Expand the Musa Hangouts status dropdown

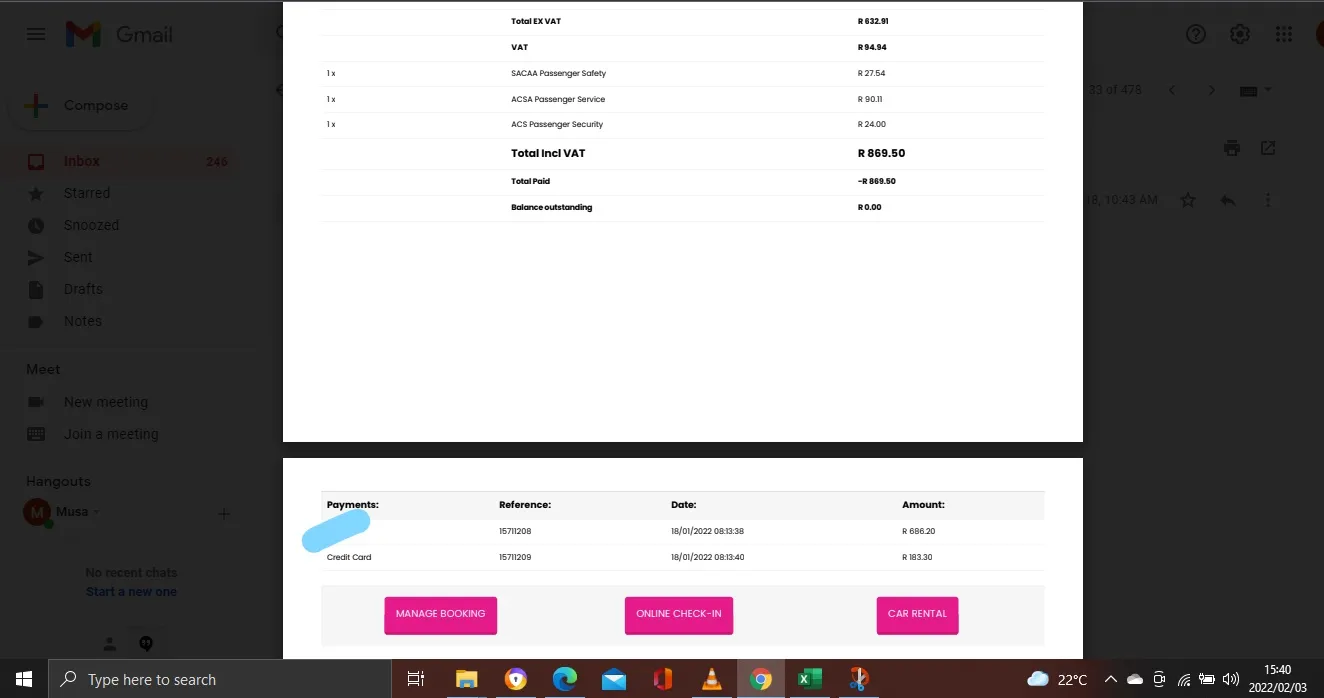click(97, 512)
